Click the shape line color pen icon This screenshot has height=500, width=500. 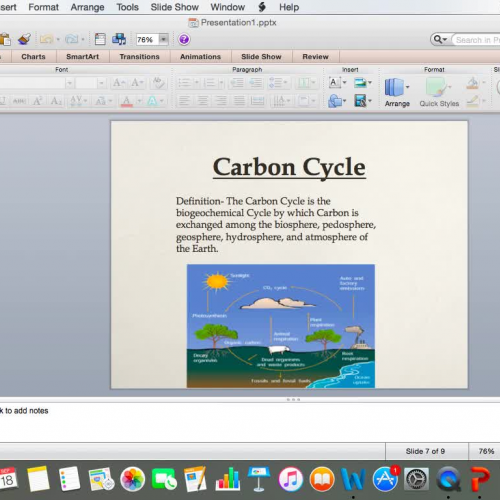point(472,101)
